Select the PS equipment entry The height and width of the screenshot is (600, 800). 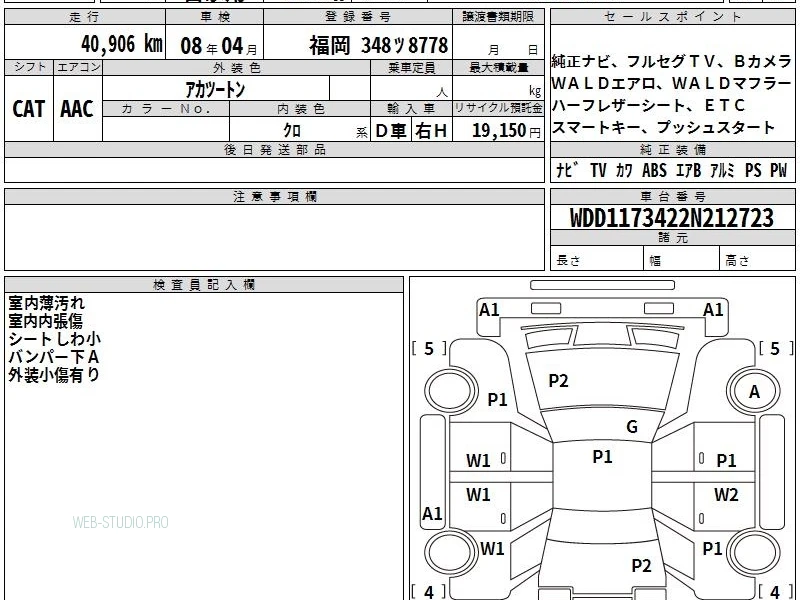click(753, 170)
